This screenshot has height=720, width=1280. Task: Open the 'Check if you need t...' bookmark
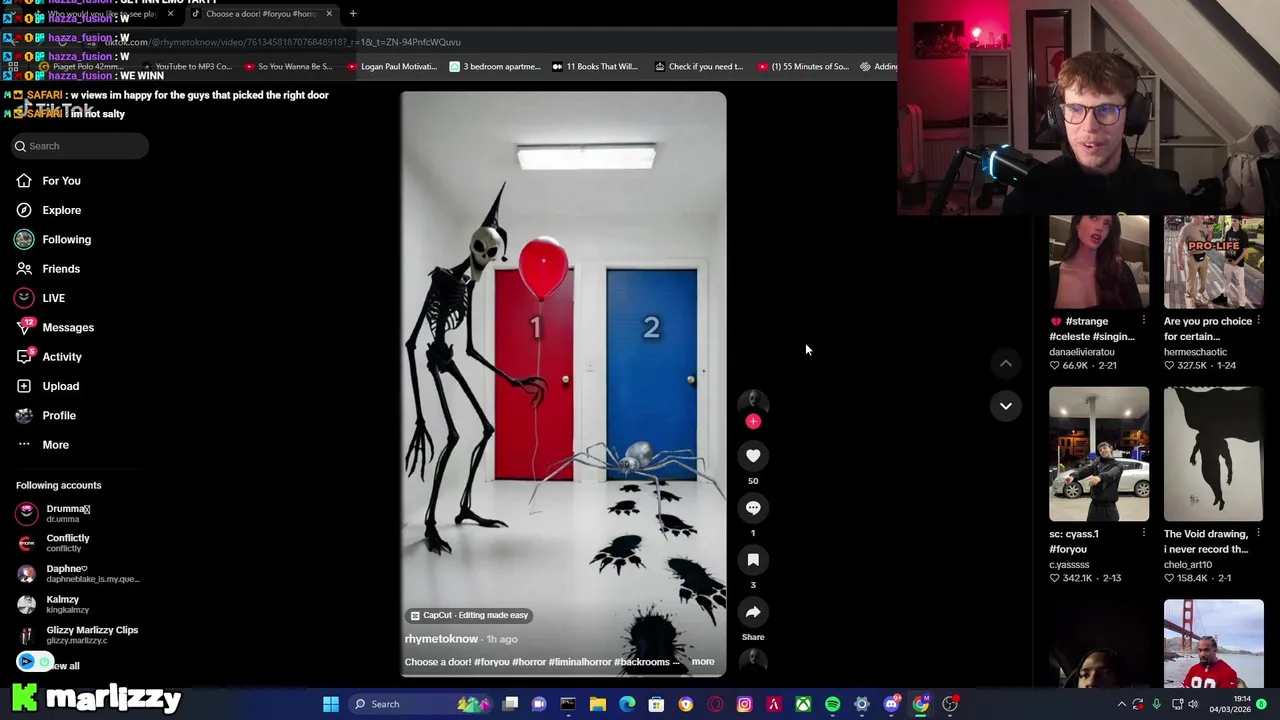[x=699, y=67]
